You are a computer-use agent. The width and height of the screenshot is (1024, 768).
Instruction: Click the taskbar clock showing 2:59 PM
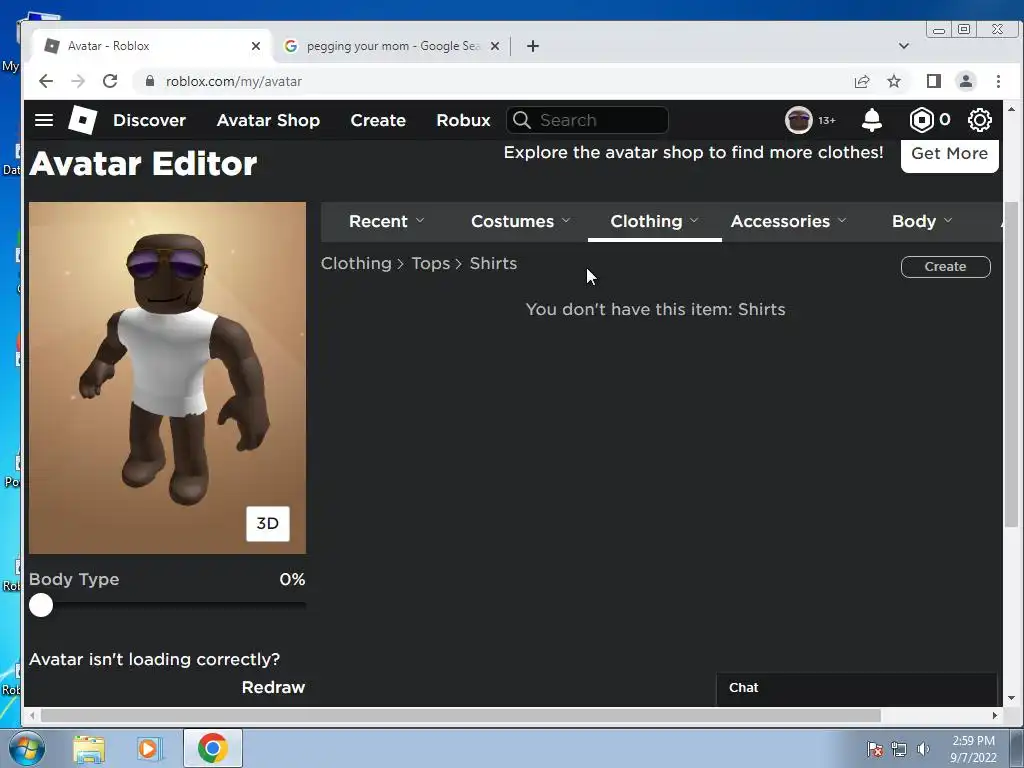[x=973, y=748]
